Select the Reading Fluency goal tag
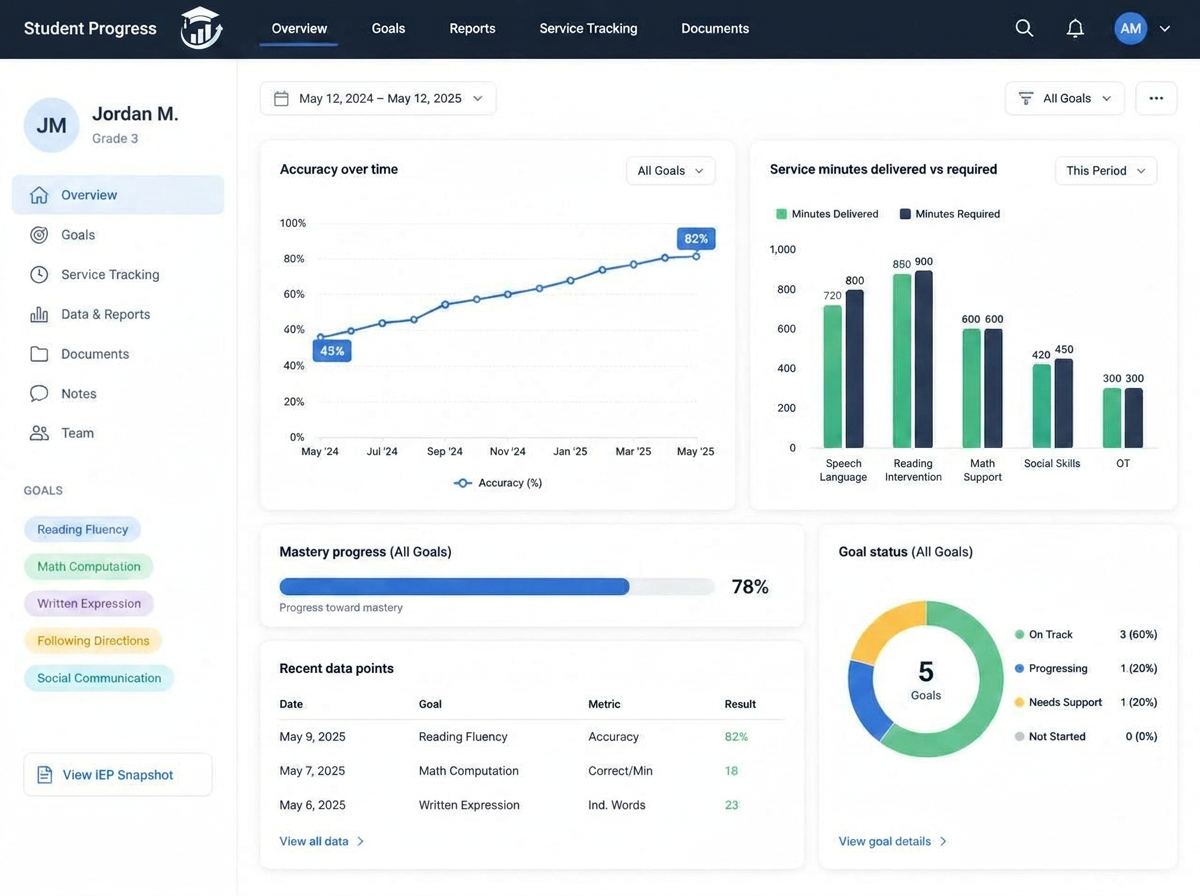The height and width of the screenshot is (896, 1200). [83, 529]
